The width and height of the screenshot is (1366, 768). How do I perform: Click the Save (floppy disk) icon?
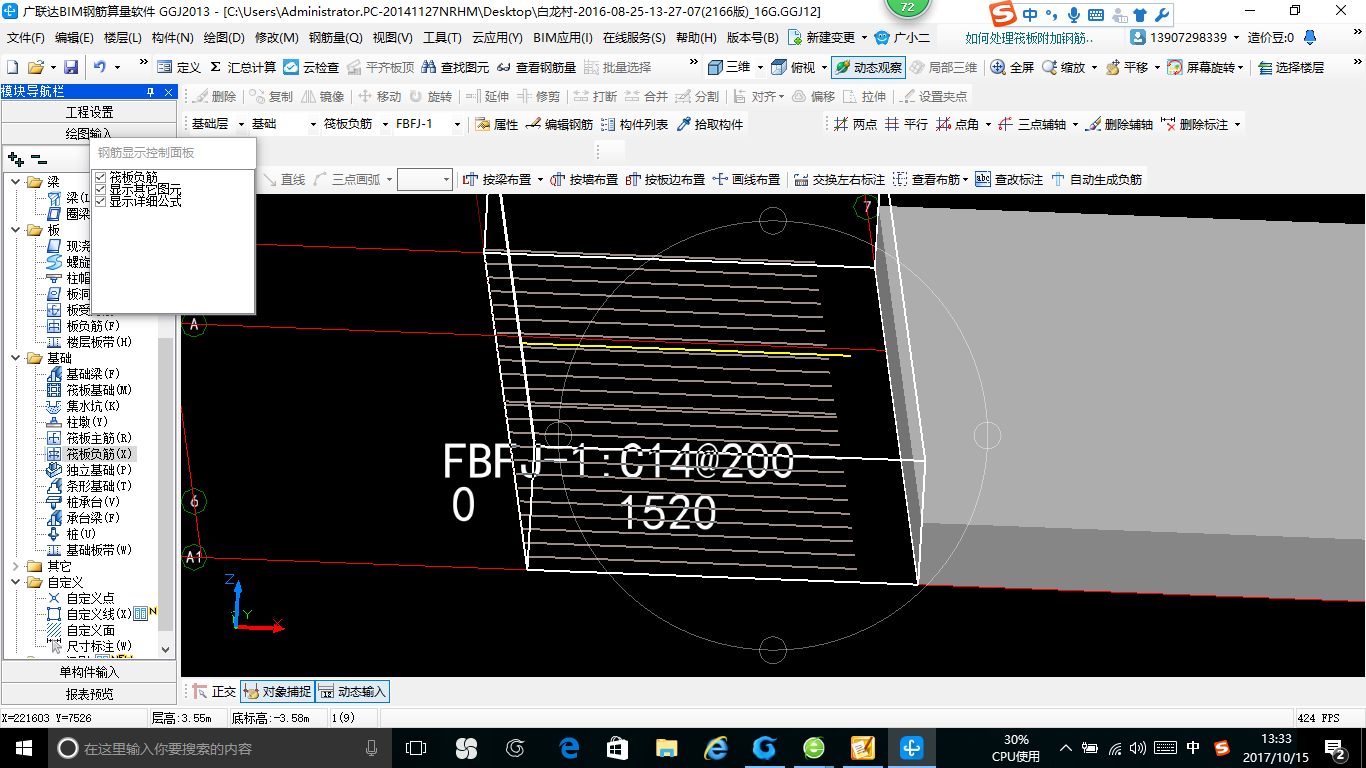click(71, 67)
